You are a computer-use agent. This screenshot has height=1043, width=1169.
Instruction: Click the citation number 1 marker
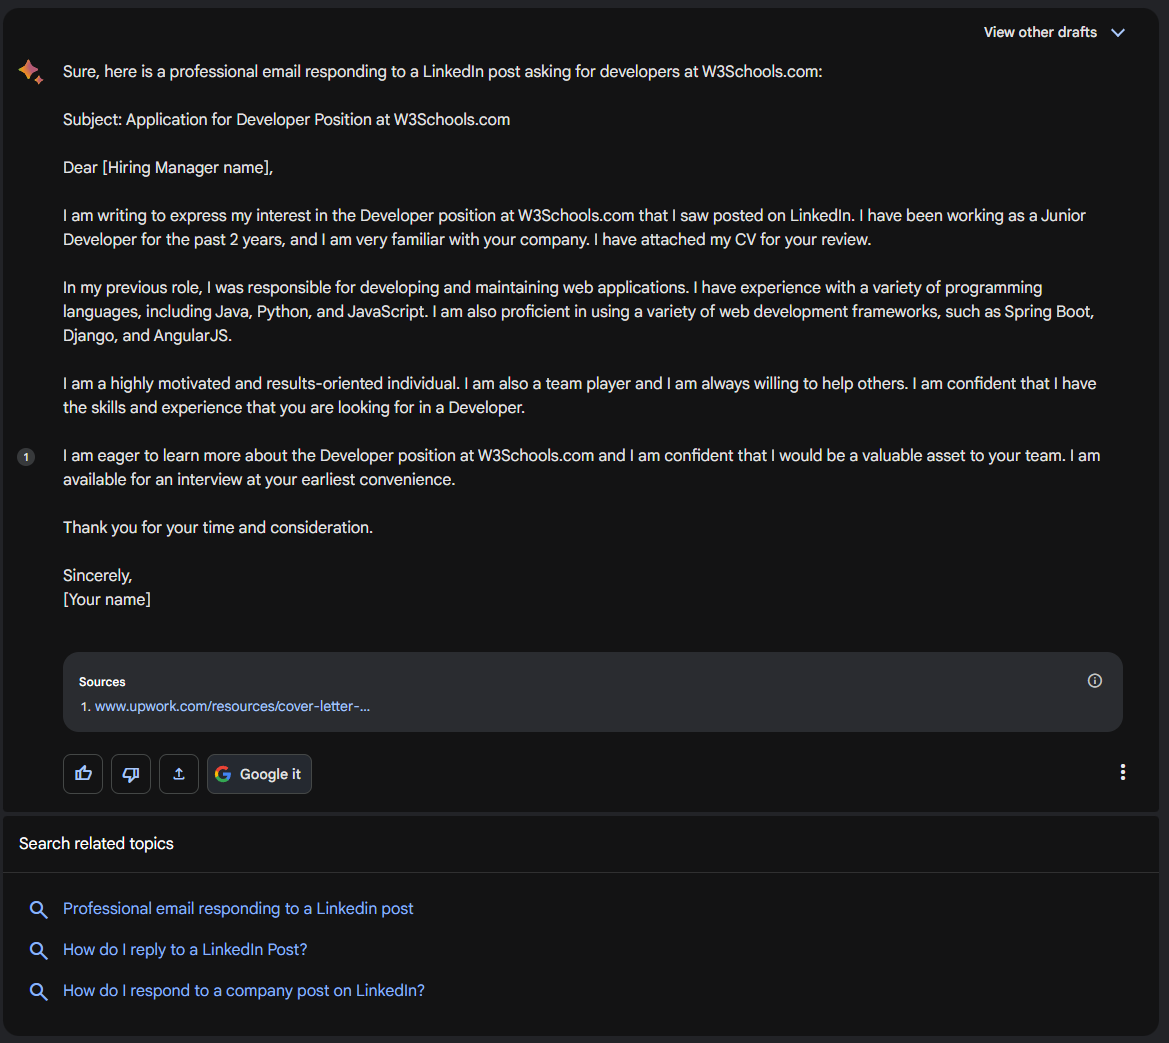pyautogui.click(x=26, y=457)
